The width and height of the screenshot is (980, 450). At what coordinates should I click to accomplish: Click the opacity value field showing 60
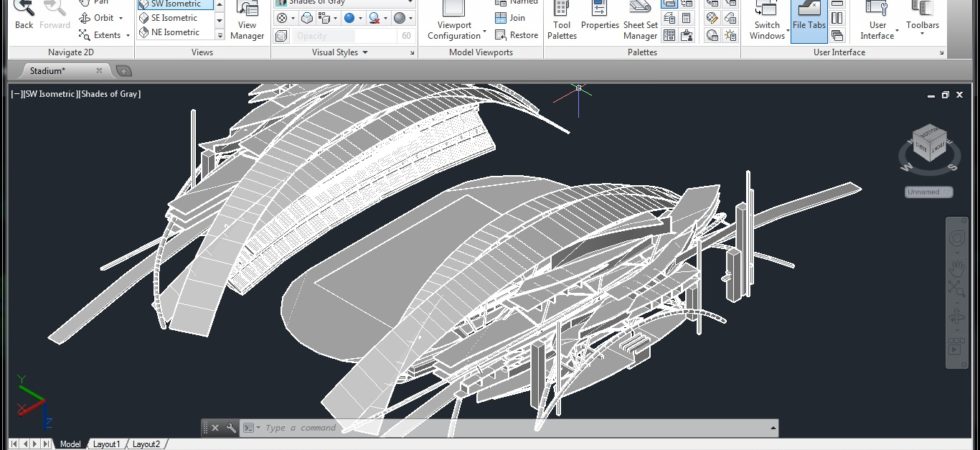click(x=406, y=36)
